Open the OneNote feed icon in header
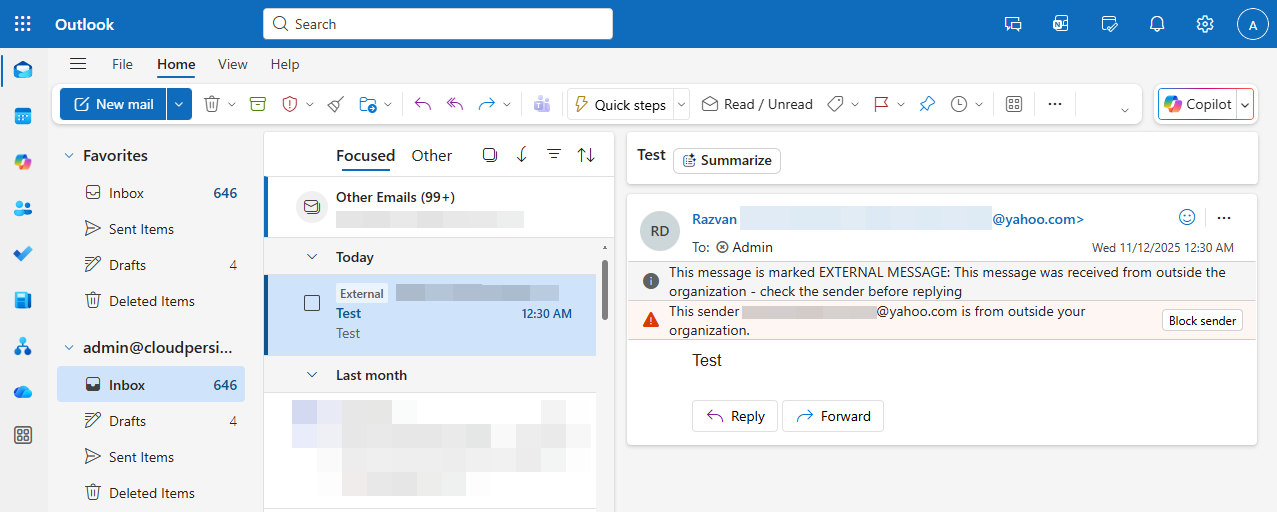Viewport: 1277px width, 512px height. click(1061, 24)
